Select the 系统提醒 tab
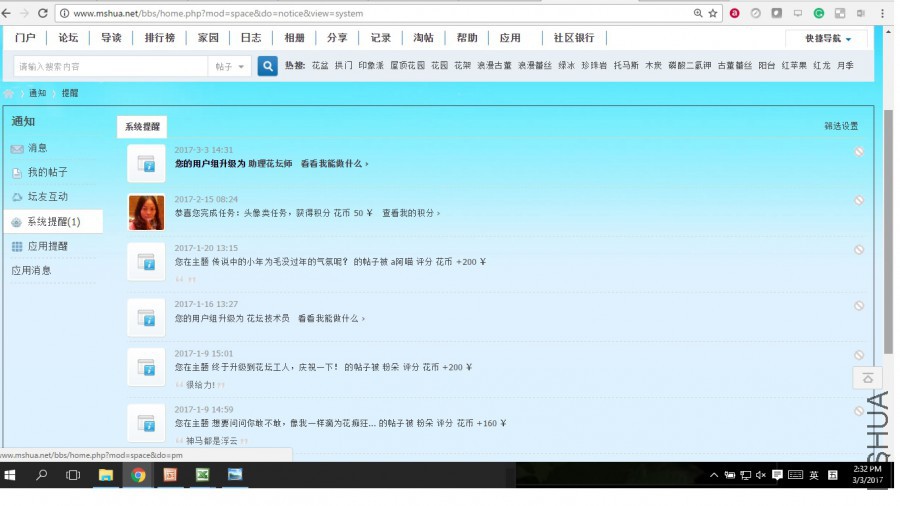The height and width of the screenshot is (506, 900). (142, 127)
